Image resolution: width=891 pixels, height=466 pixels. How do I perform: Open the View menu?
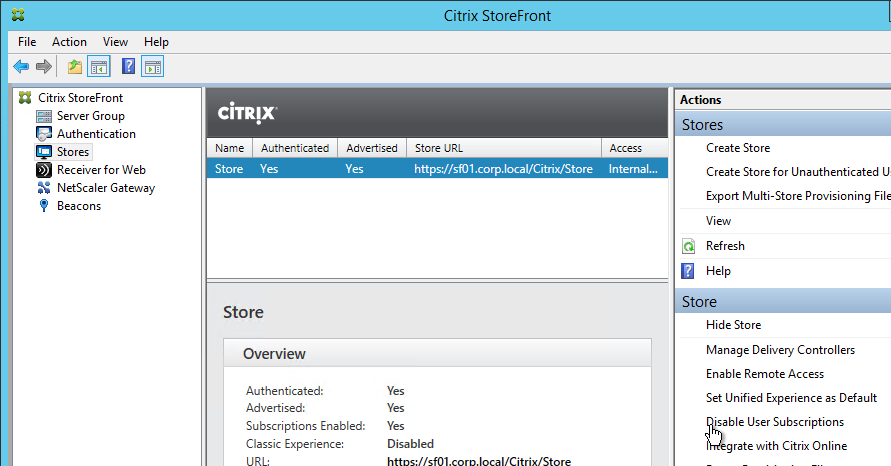tap(115, 42)
